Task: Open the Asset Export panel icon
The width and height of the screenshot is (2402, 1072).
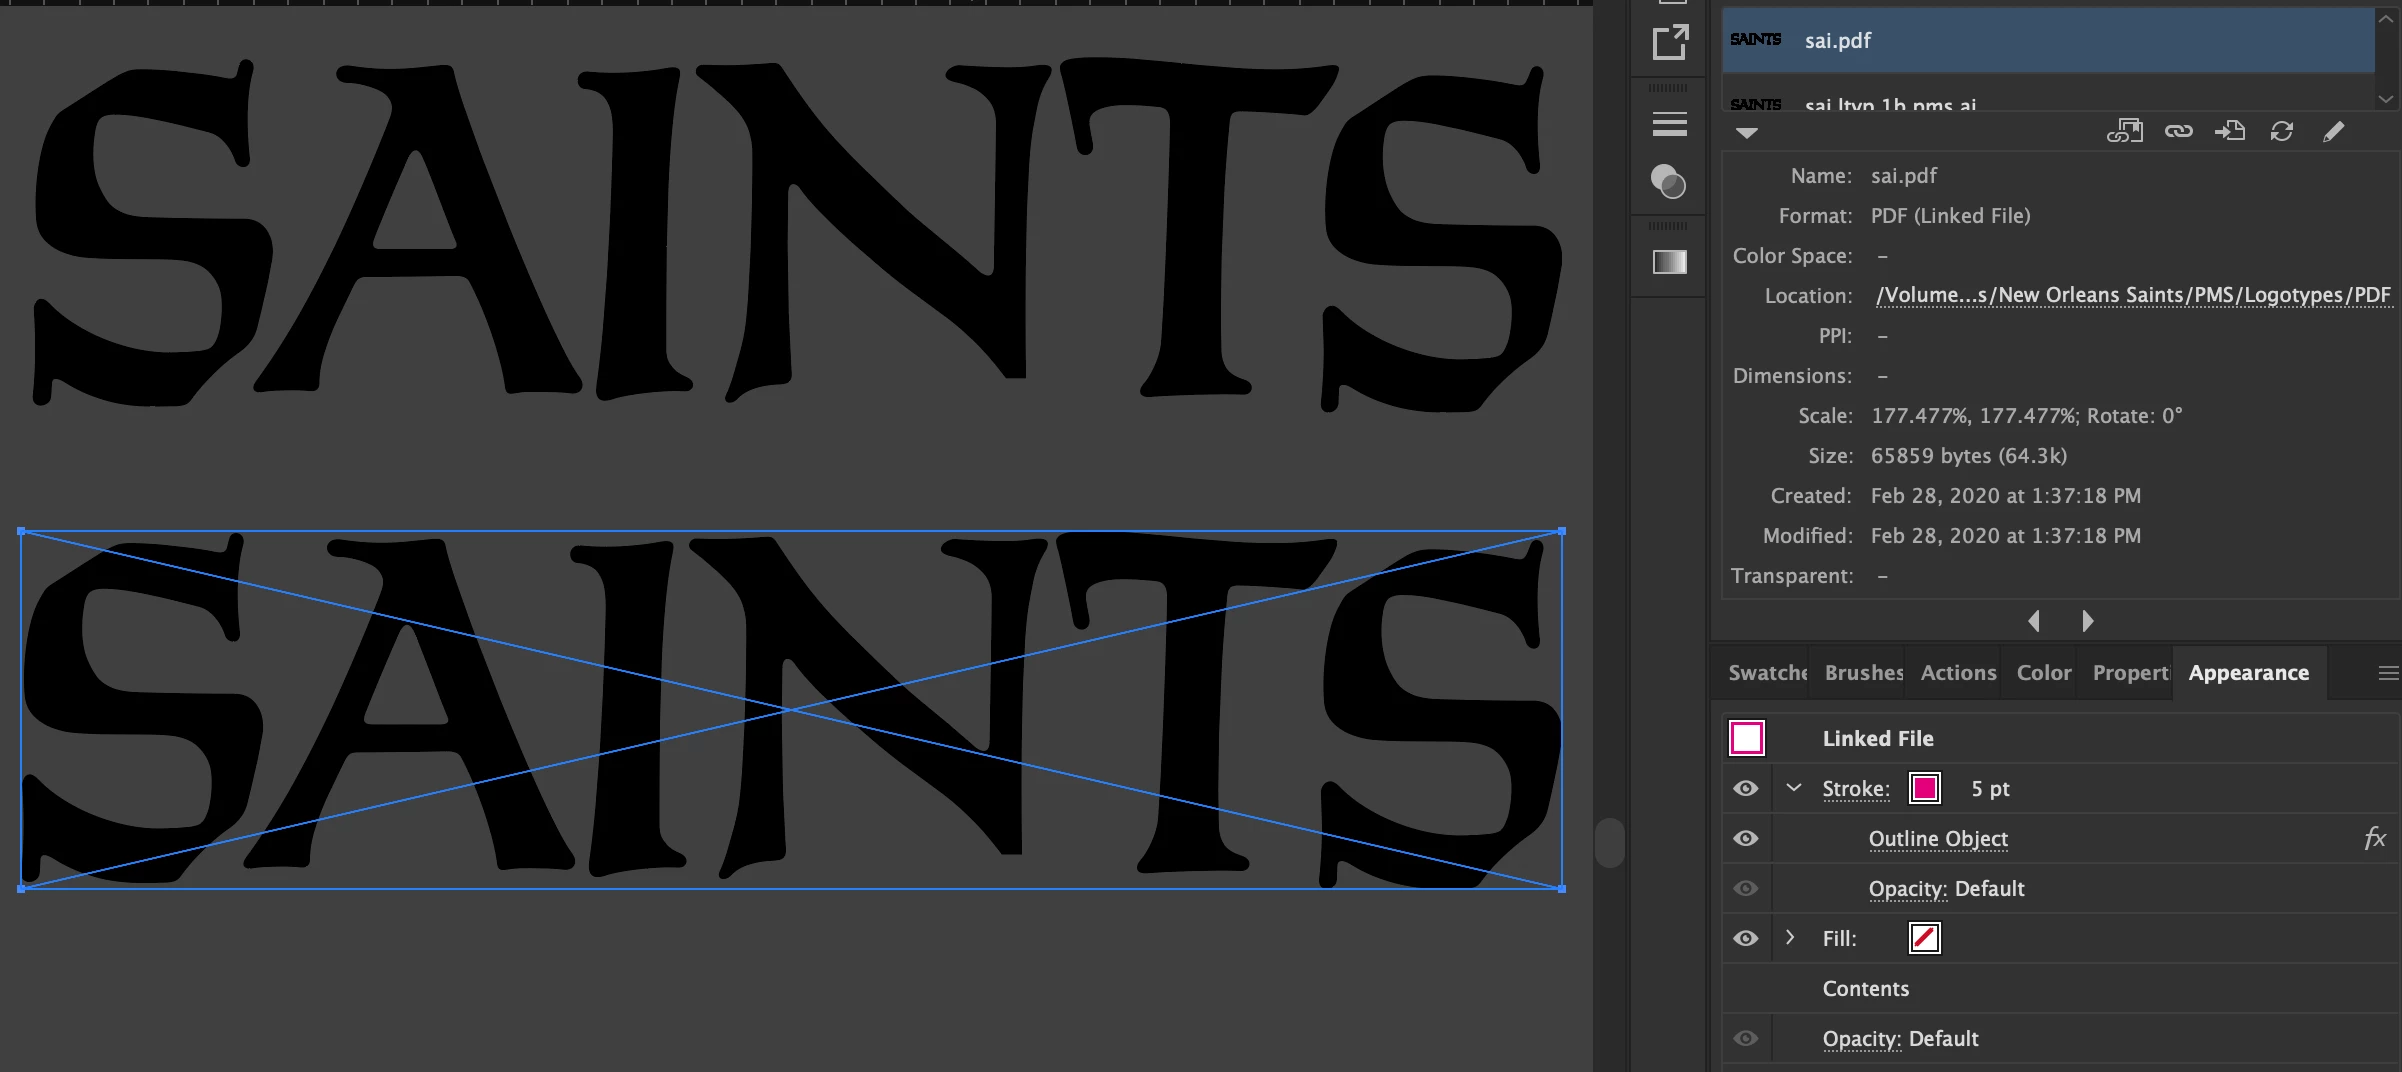Action: (x=1669, y=42)
